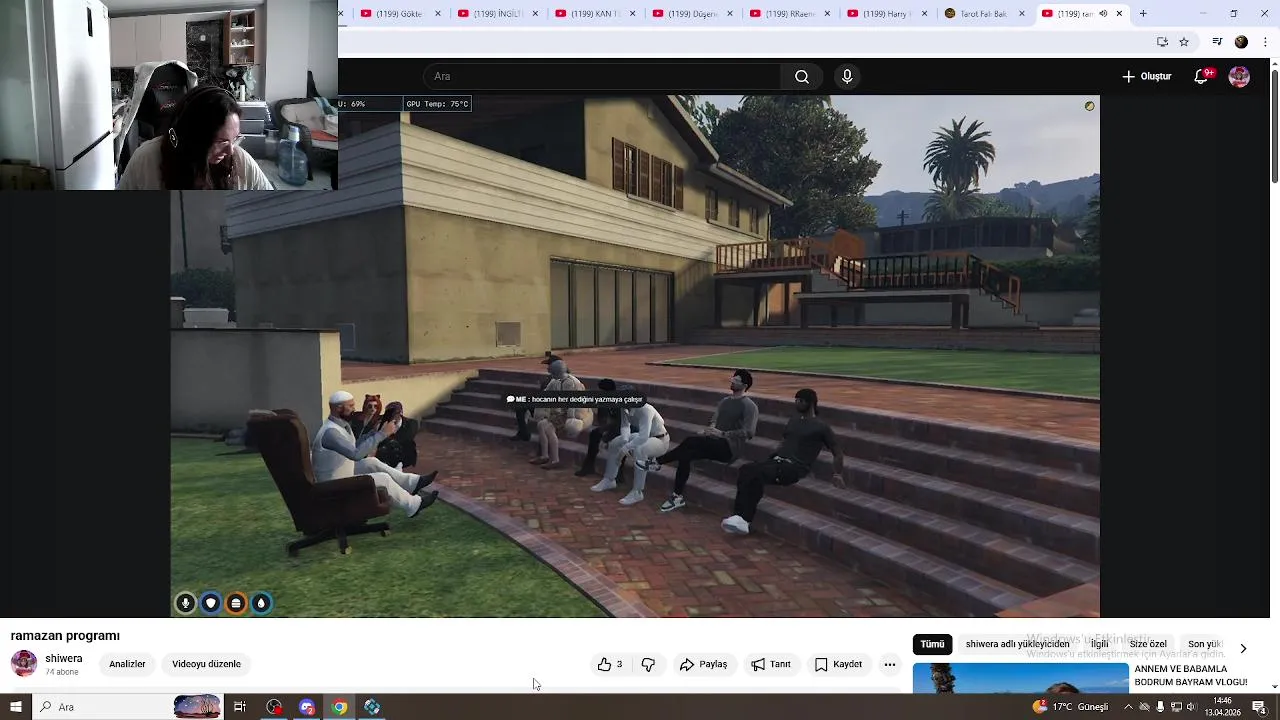Open last taskbar app with cube icon
This screenshot has height=720, width=1280.
pos(372,707)
